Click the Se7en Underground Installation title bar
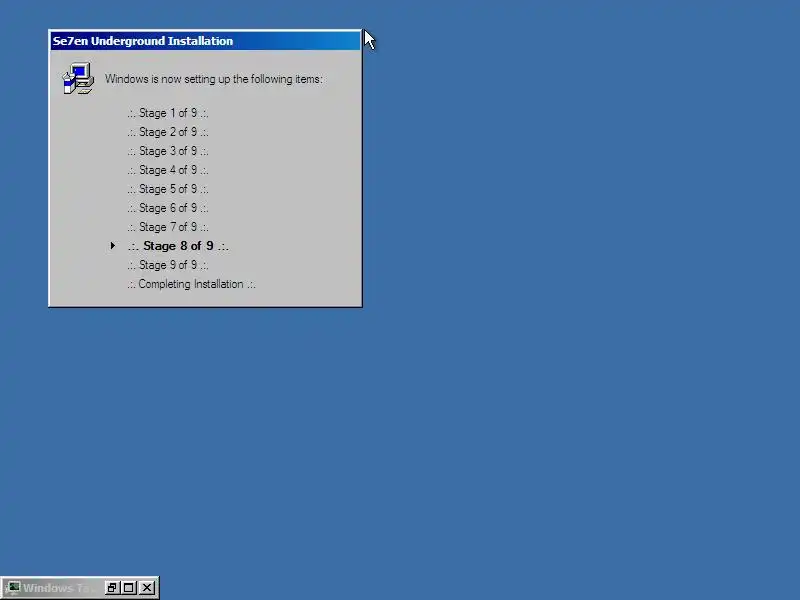The height and width of the screenshot is (600, 800). (205, 41)
